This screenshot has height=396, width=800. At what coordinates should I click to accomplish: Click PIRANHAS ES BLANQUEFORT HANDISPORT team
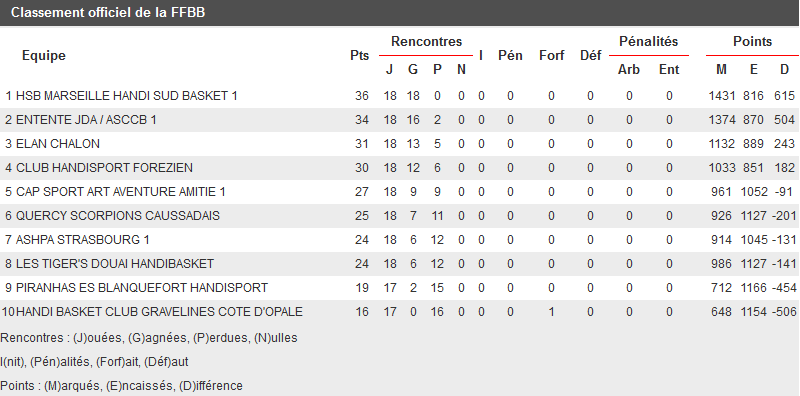[x=142, y=288]
